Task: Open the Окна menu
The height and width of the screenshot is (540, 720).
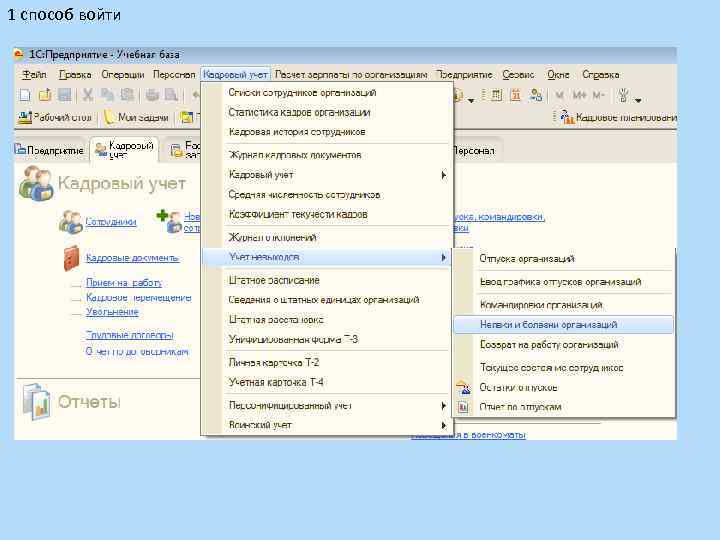Action: (558, 74)
